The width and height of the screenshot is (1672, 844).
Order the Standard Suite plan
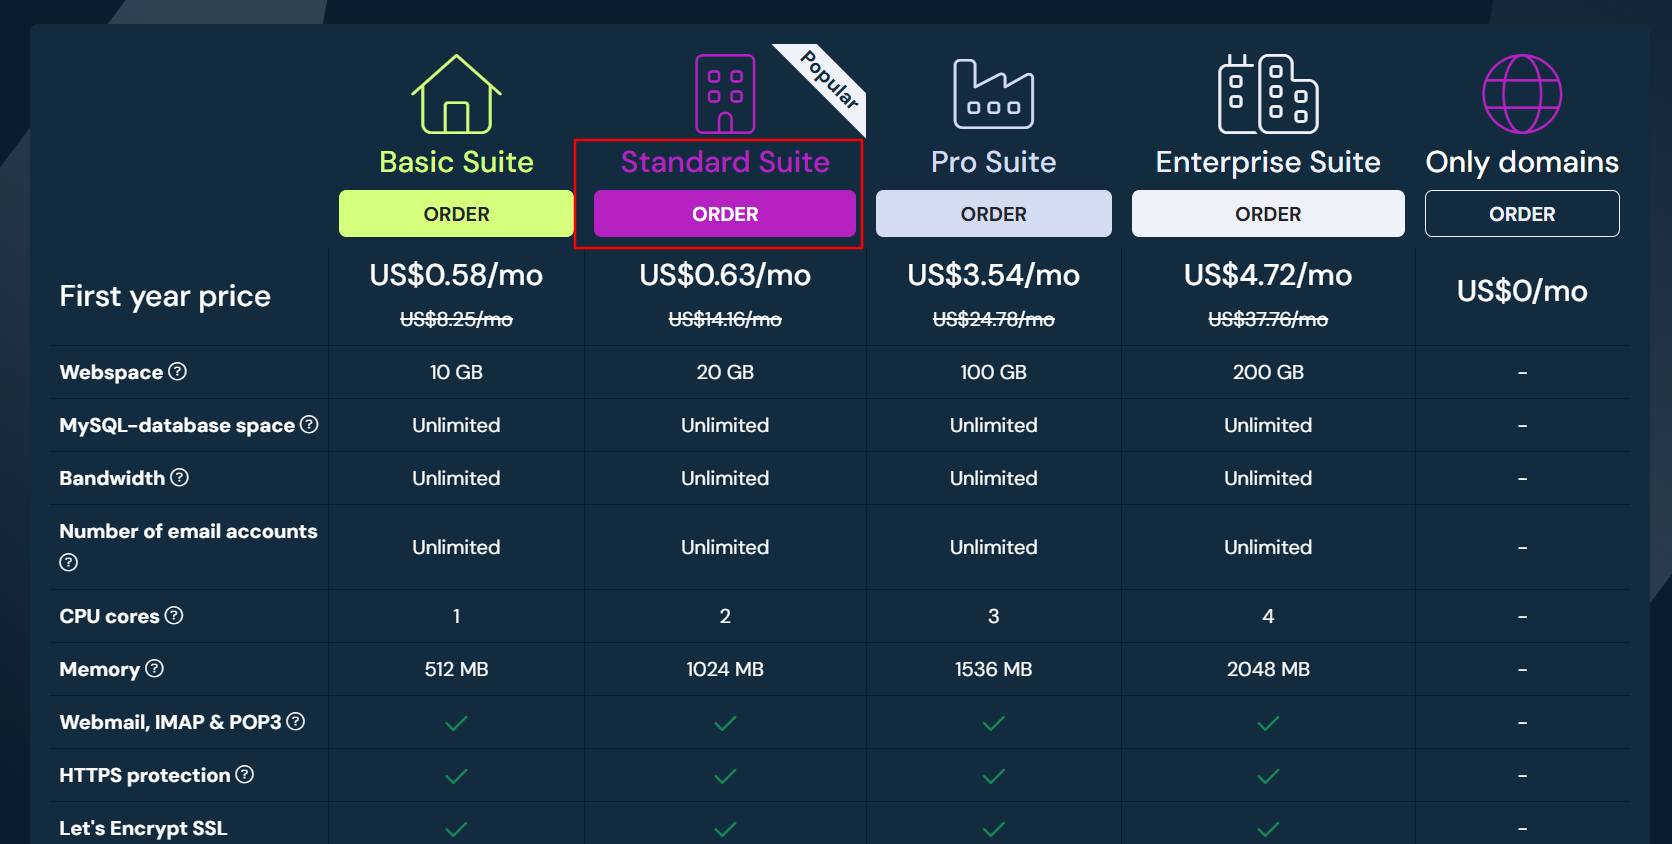(725, 214)
